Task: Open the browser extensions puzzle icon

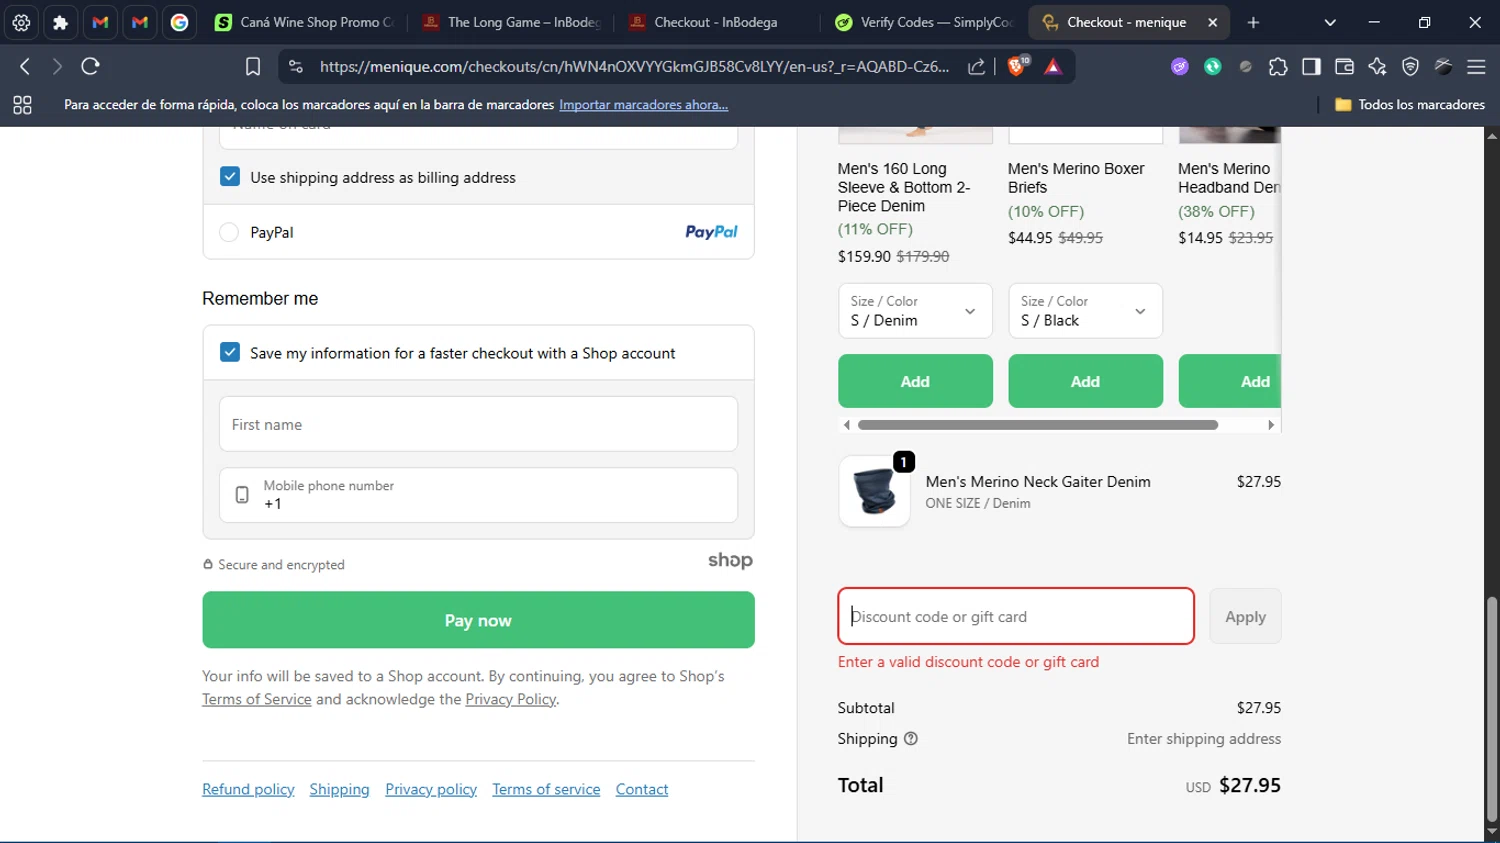Action: click(1278, 66)
